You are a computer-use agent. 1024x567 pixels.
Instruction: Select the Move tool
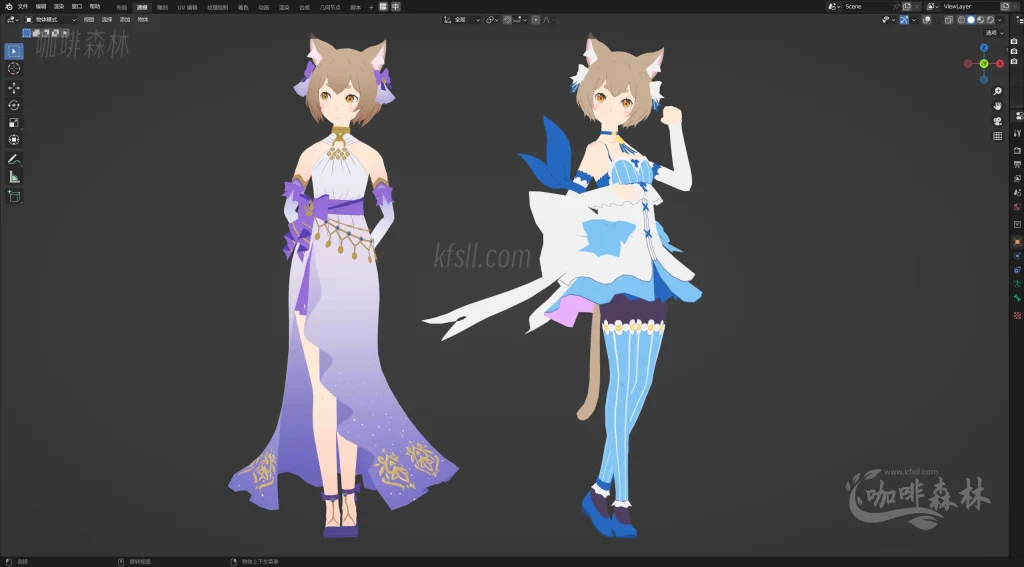pyautogui.click(x=14, y=88)
